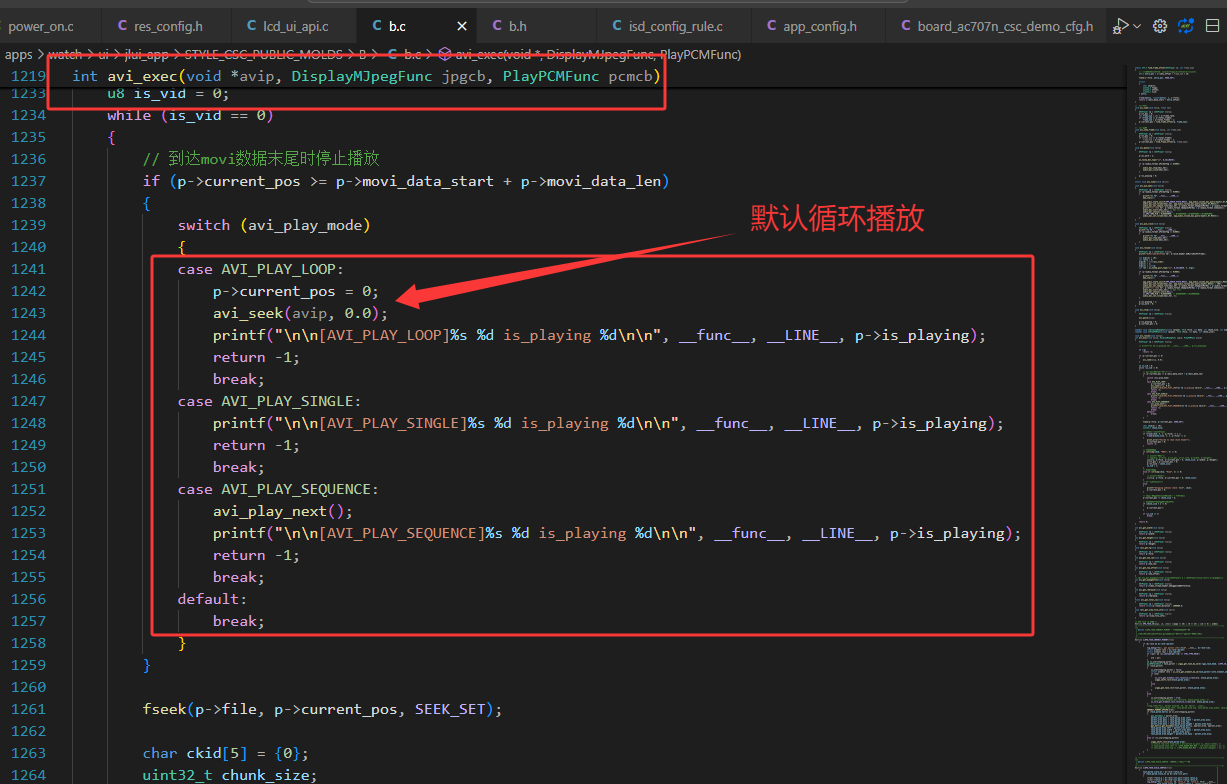Click the 'p->current_pos = 0;' line

(x=296, y=291)
